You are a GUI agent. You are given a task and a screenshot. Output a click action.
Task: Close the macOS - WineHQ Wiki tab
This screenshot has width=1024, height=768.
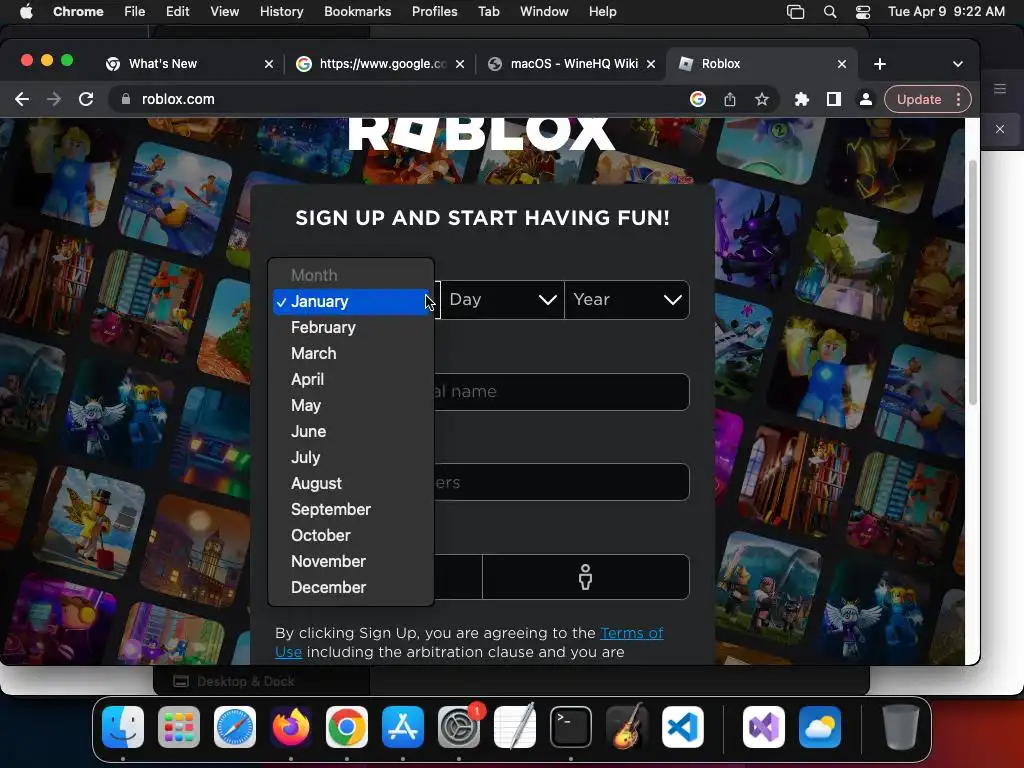650,64
